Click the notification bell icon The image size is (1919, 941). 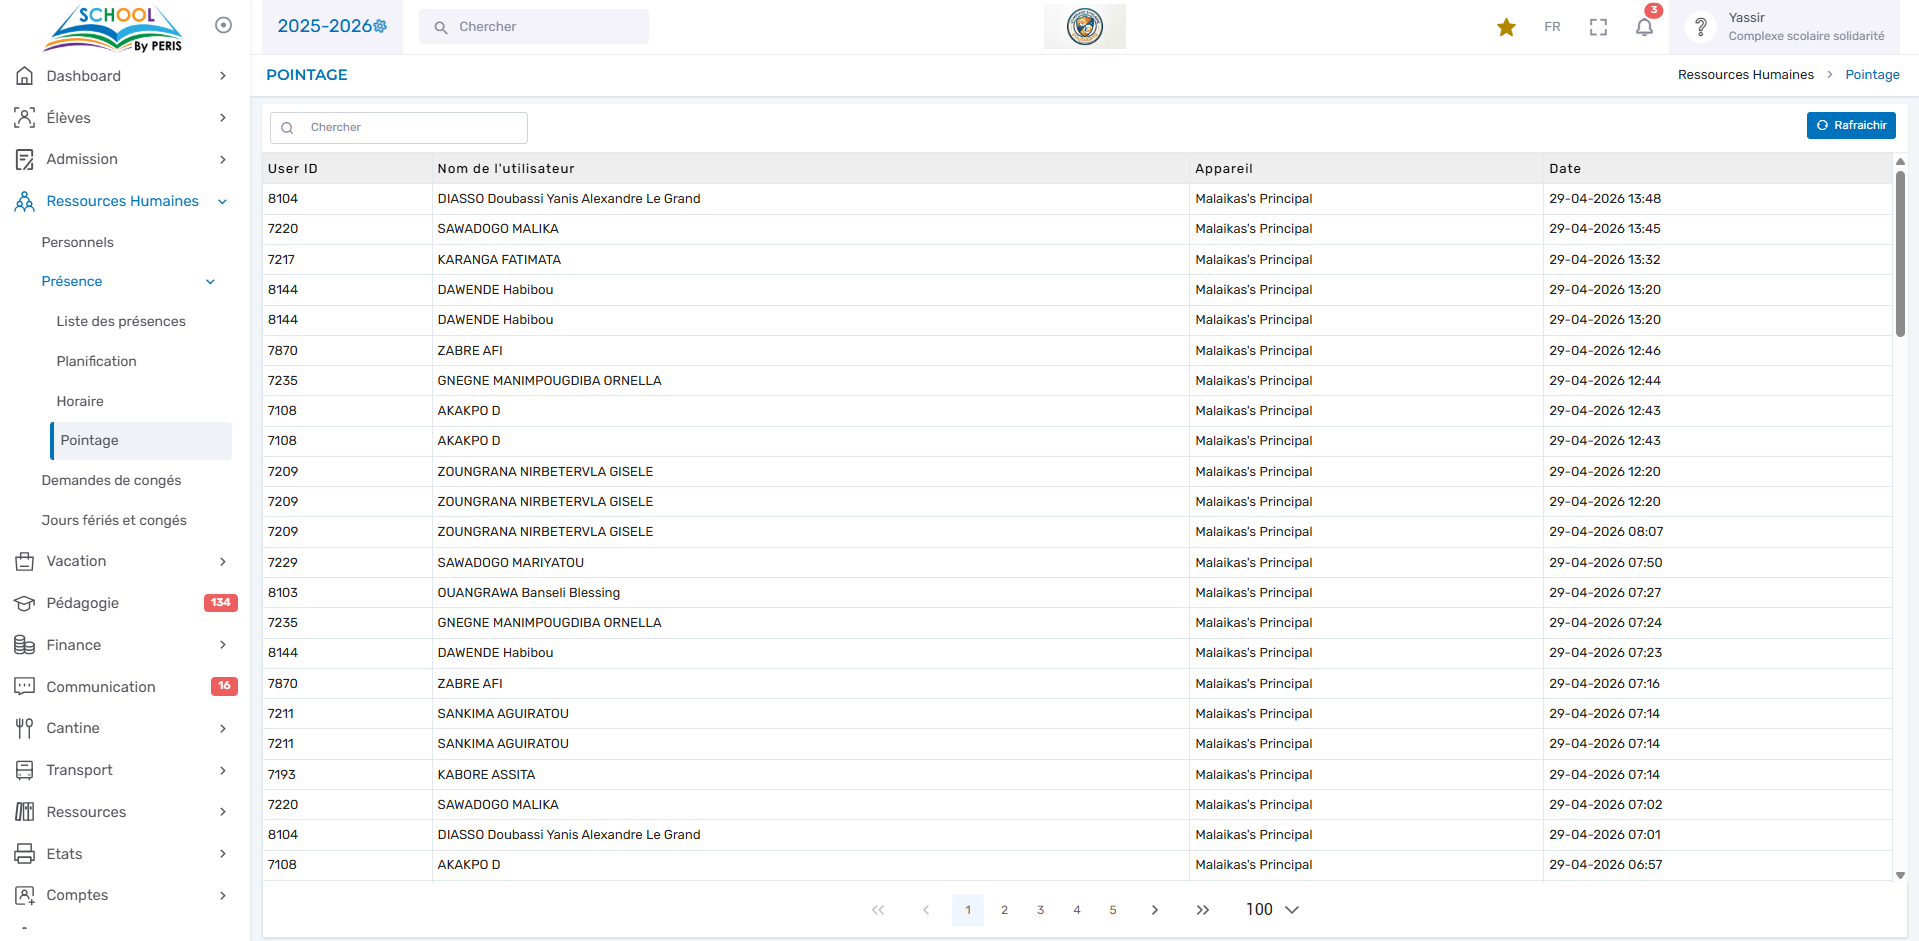pyautogui.click(x=1644, y=27)
